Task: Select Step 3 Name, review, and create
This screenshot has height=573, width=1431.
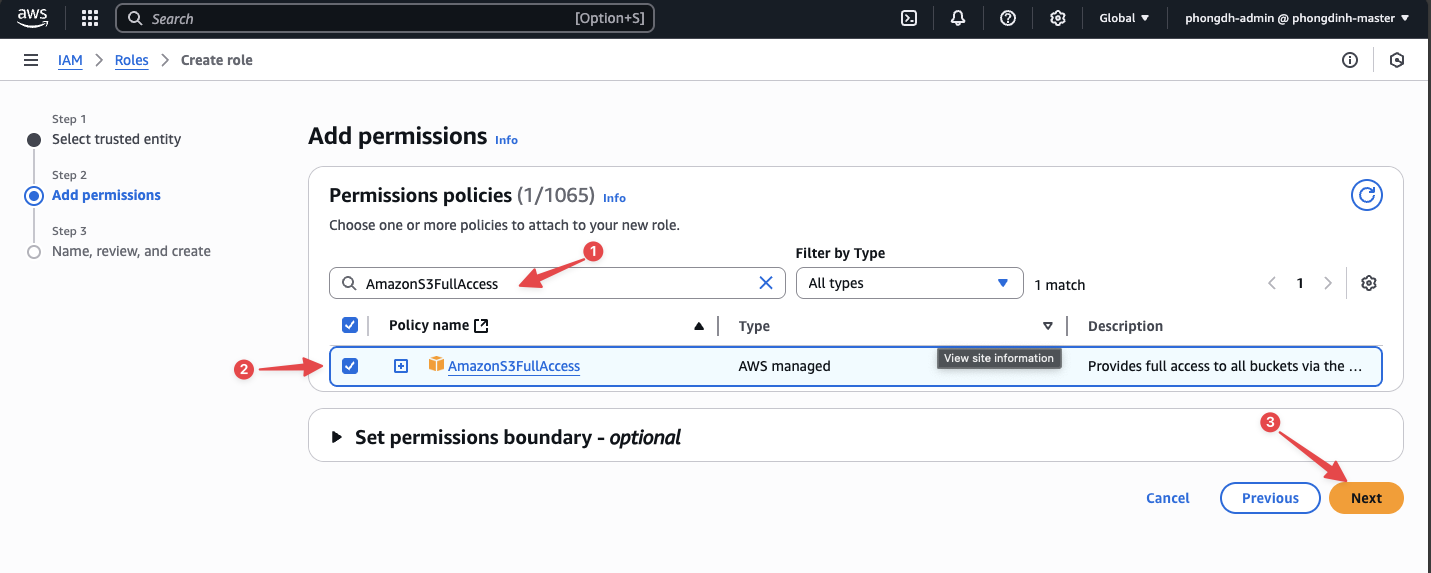Action: pos(131,251)
